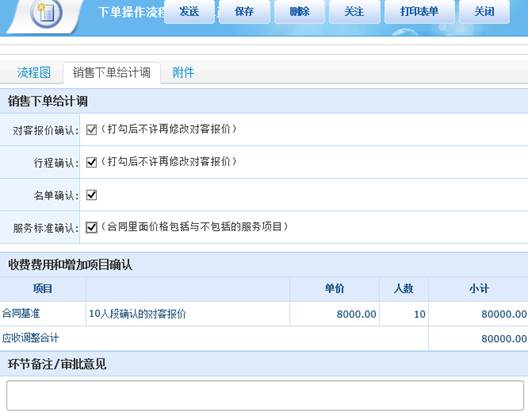This screenshot has width=528, height=413.
Task: Click the 小计 column header
Action: pyautogui.click(x=478, y=289)
